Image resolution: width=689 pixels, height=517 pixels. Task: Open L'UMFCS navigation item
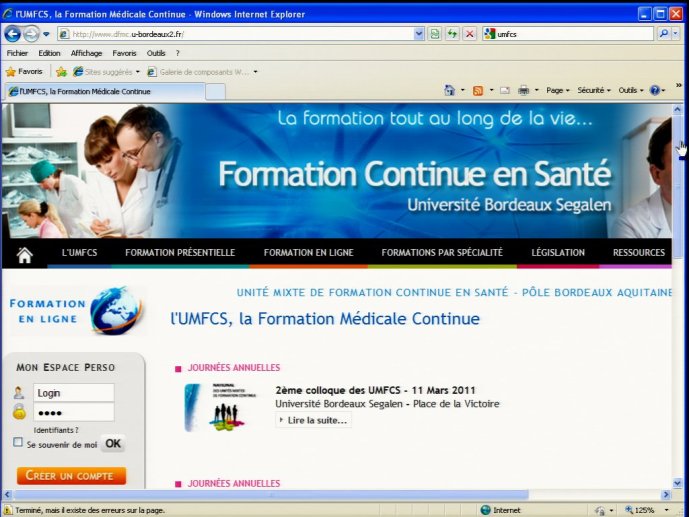80,253
